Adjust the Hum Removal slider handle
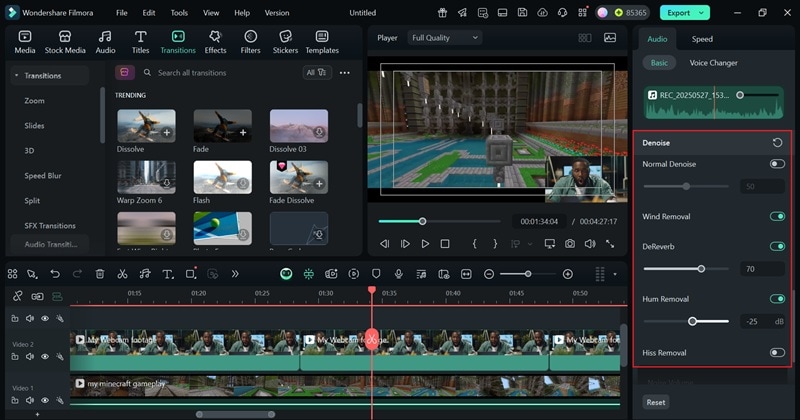 pyautogui.click(x=692, y=322)
